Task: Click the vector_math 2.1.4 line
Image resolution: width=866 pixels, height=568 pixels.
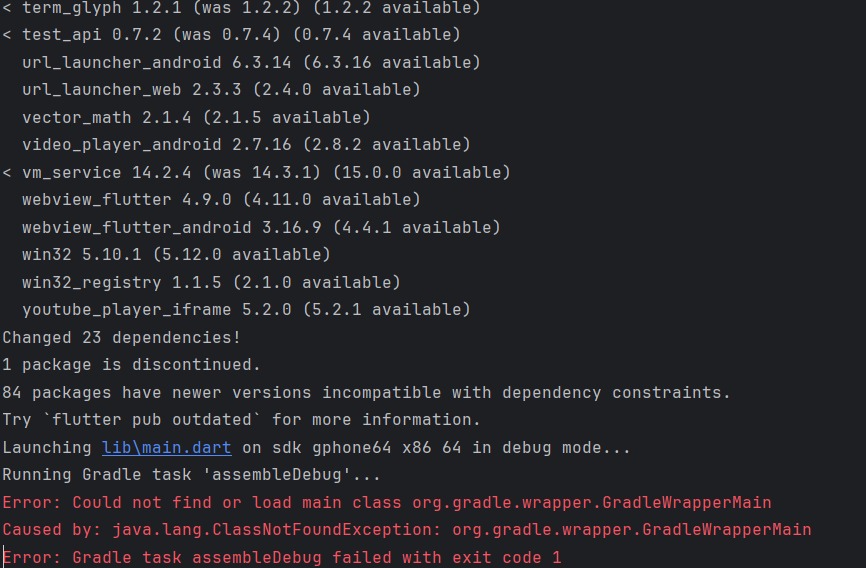Action: pos(196,117)
